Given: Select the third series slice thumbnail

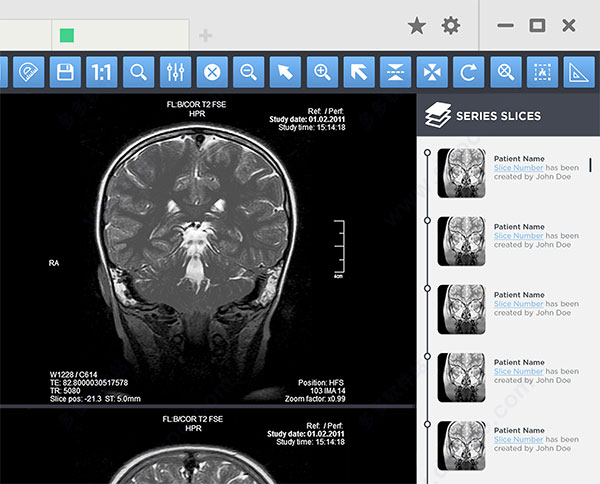Looking at the screenshot, I should pos(462,309).
